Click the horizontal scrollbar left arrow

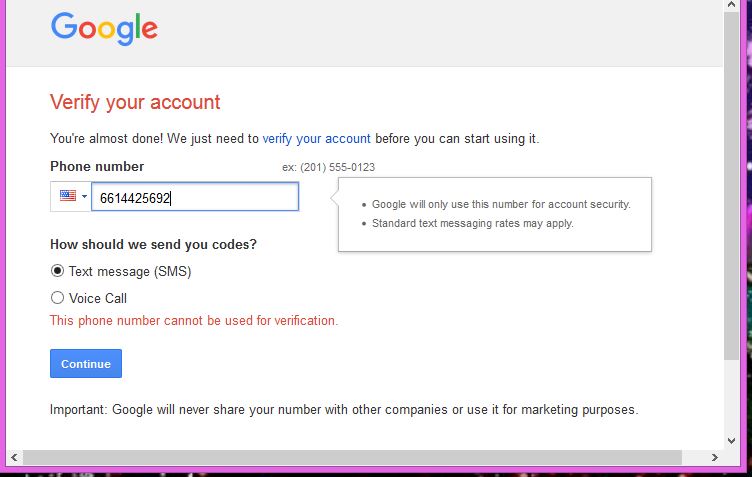[14, 457]
